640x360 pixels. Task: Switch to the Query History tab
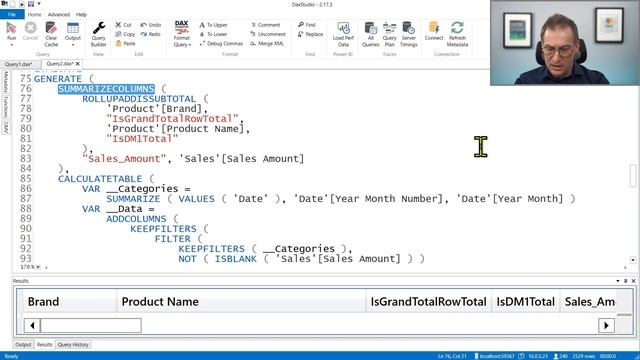[x=73, y=345]
